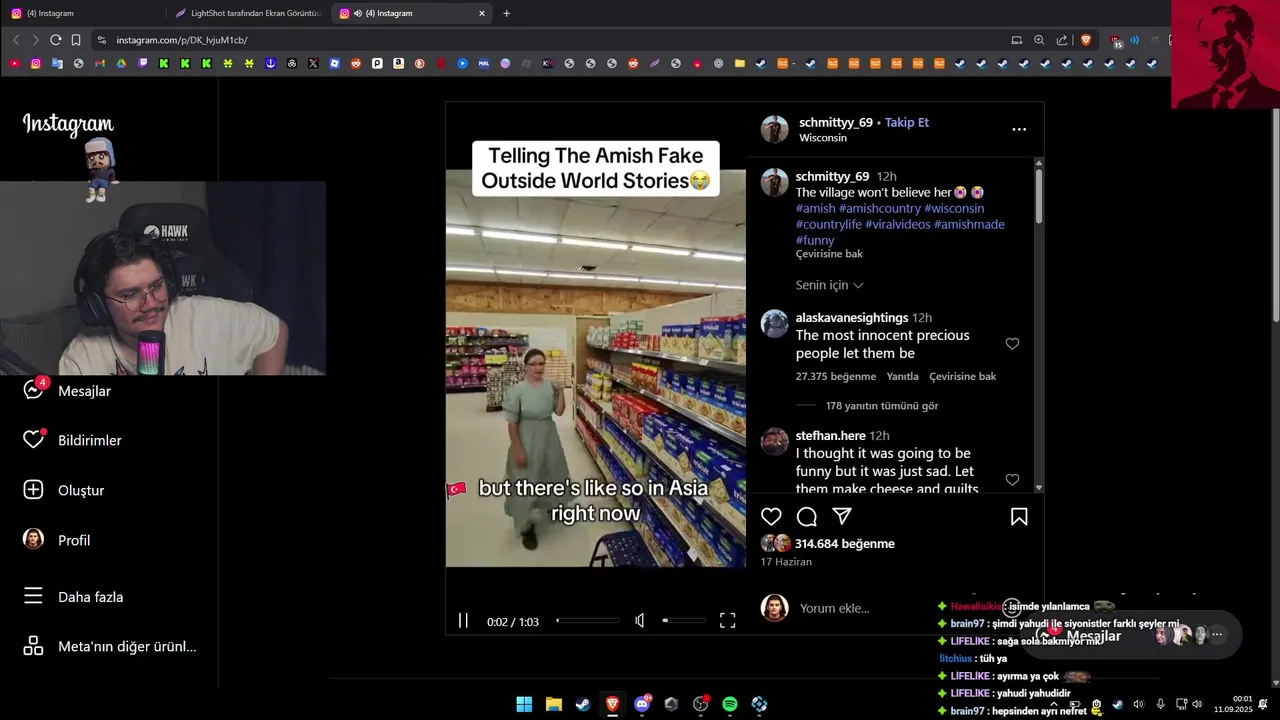
Task: Like the alaskavanesightings comment
Action: 1012,344
